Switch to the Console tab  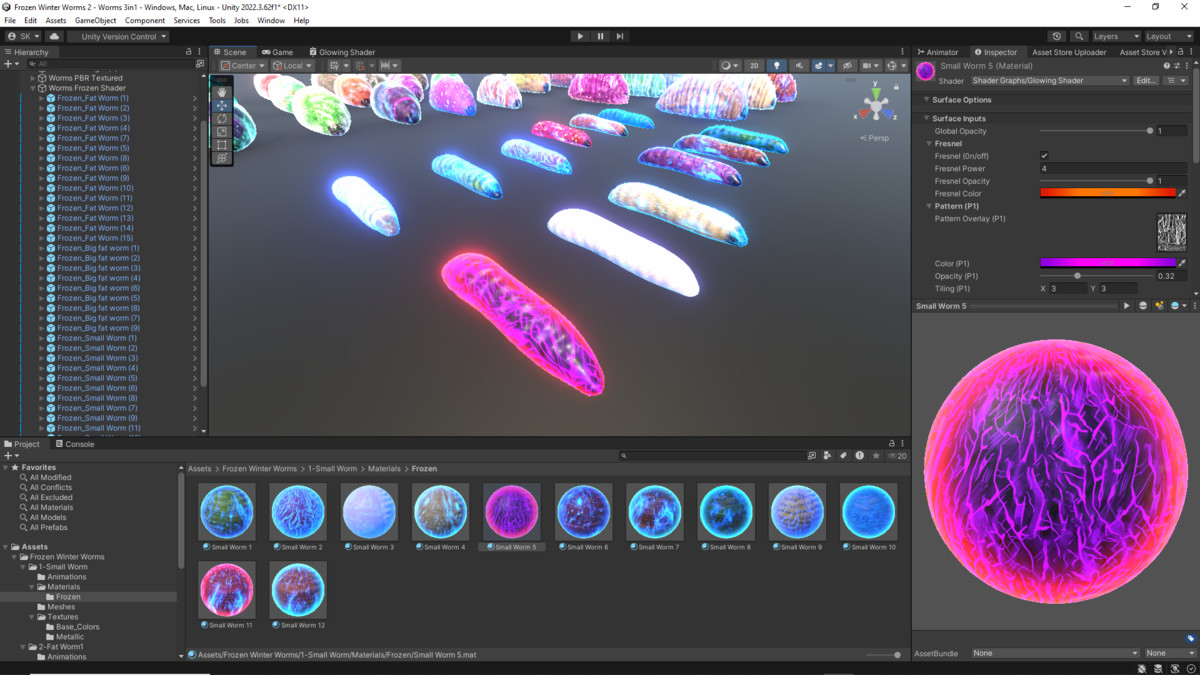pos(75,444)
